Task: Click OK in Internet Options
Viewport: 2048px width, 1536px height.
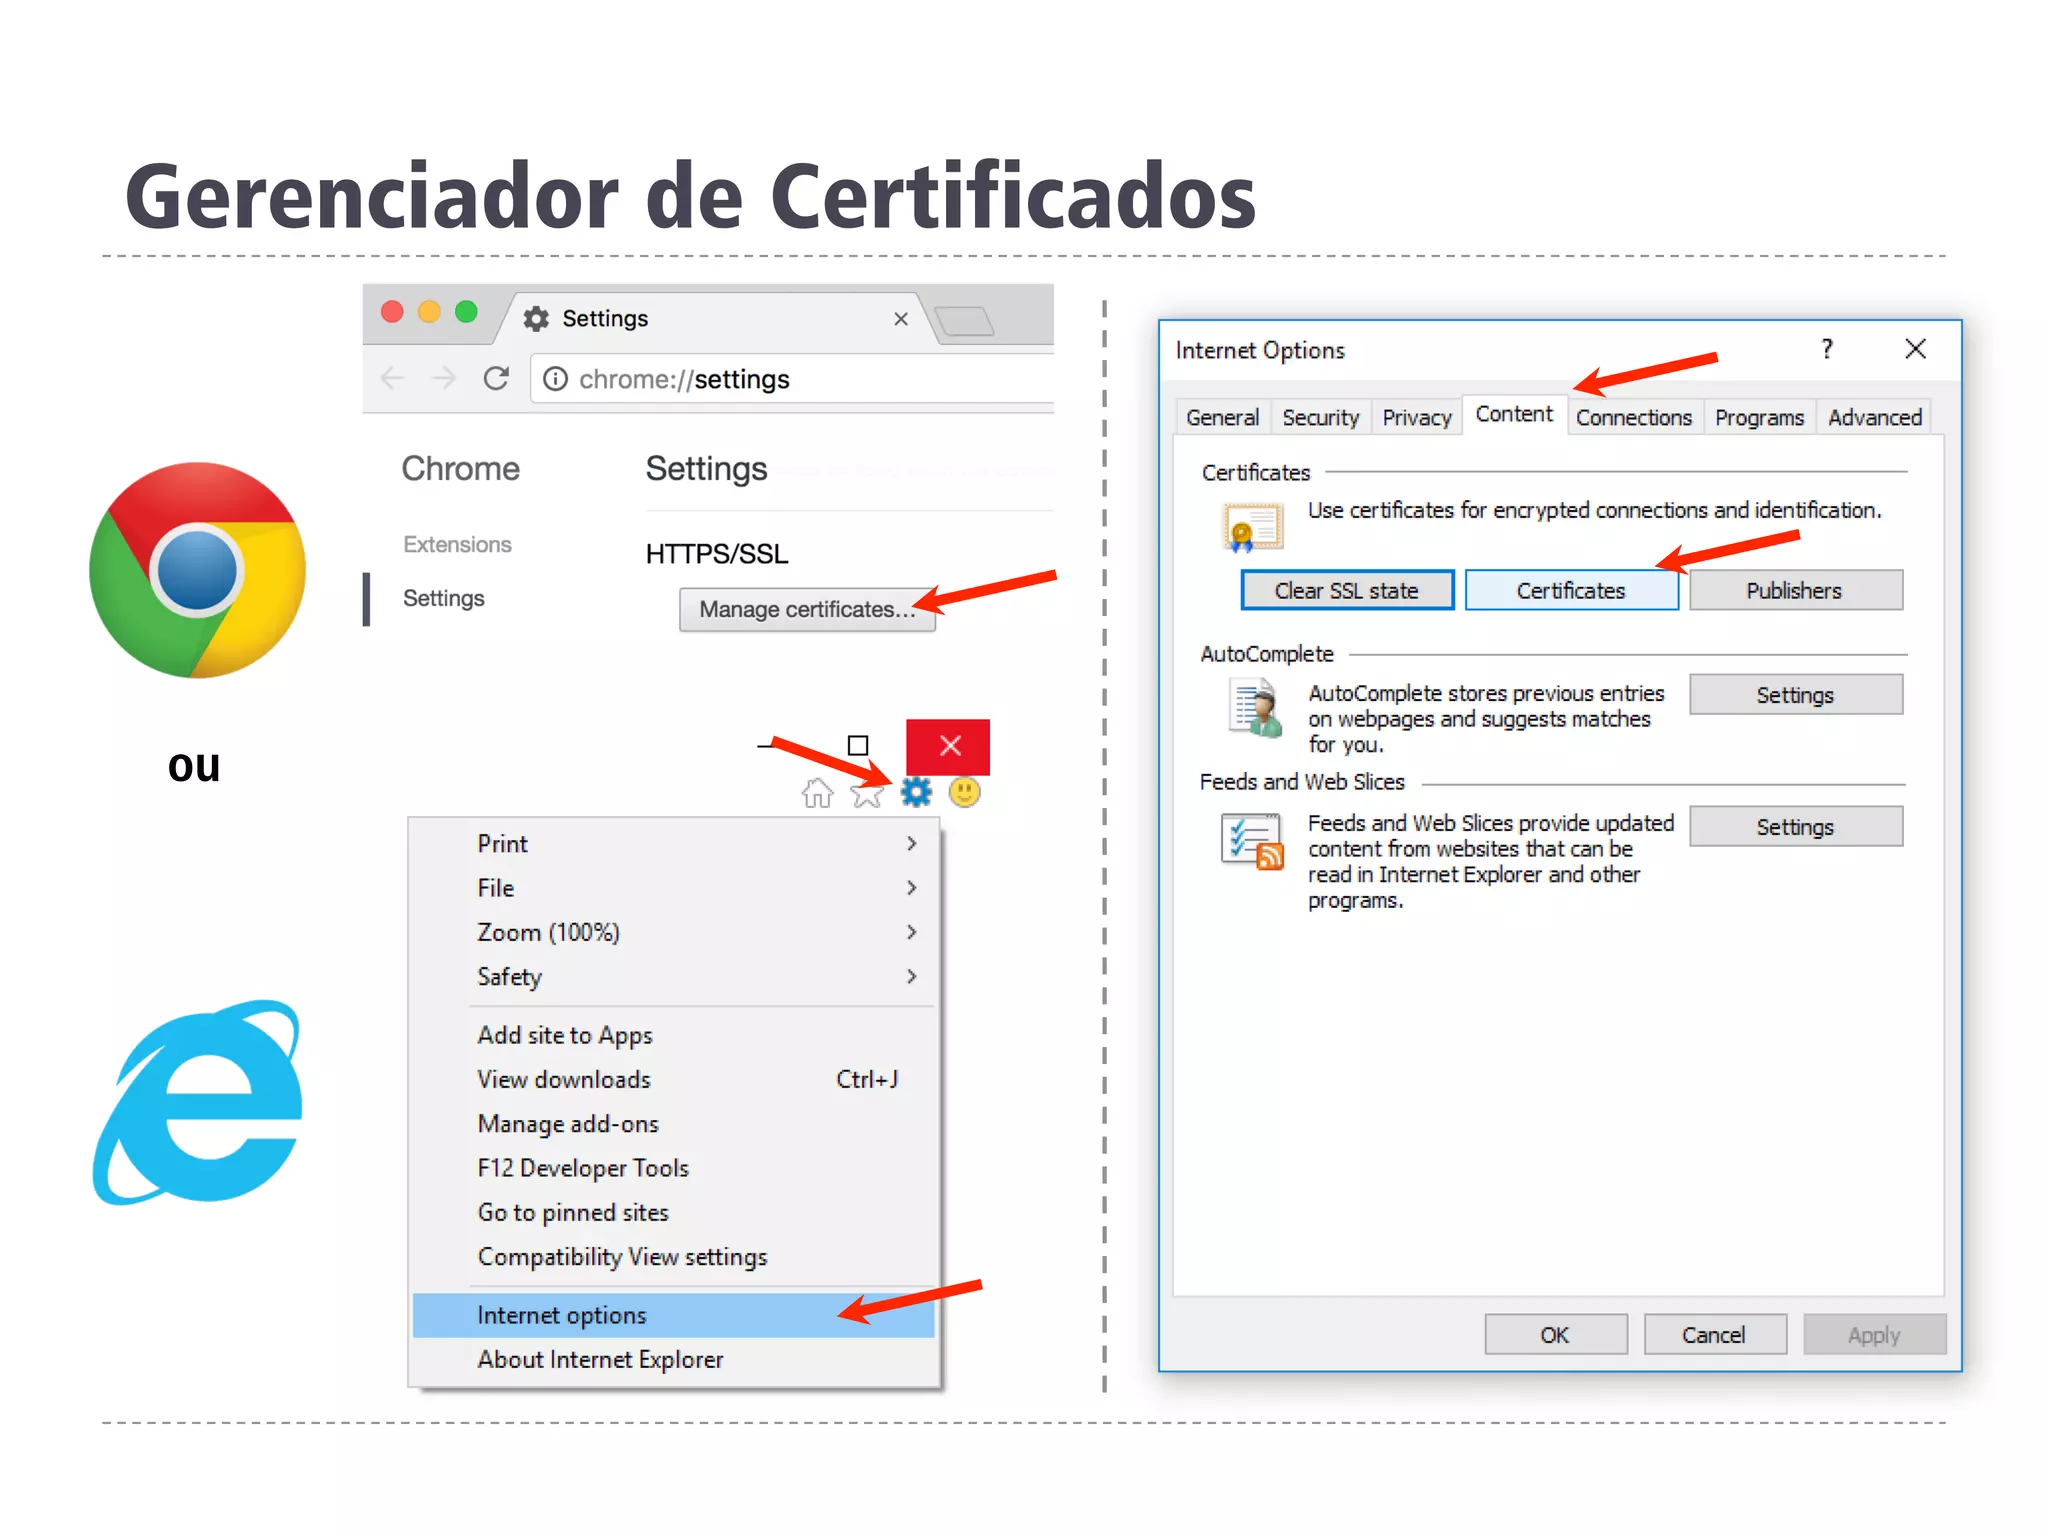Action: pos(1555,1335)
